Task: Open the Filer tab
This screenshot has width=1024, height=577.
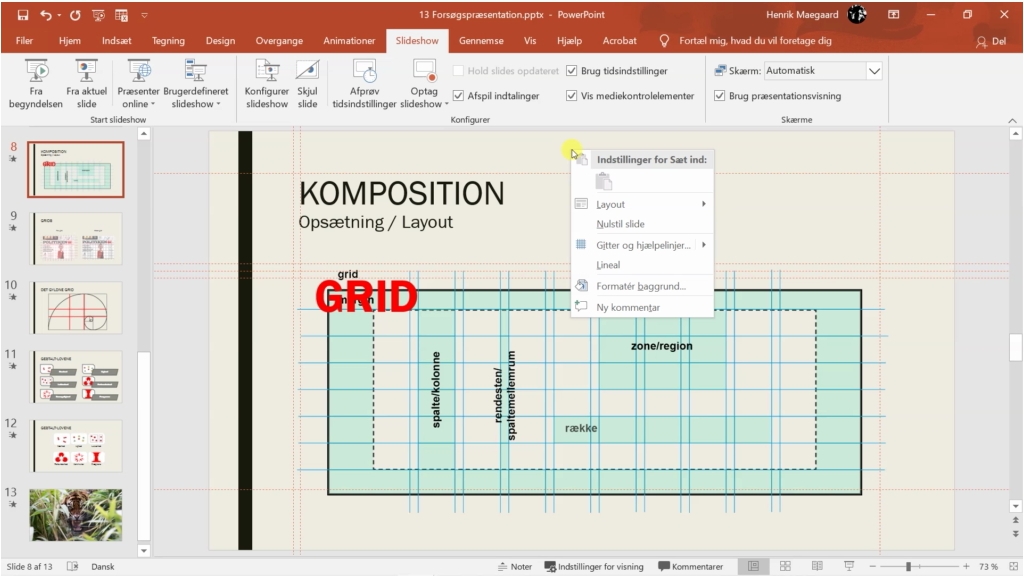Action: coord(24,40)
